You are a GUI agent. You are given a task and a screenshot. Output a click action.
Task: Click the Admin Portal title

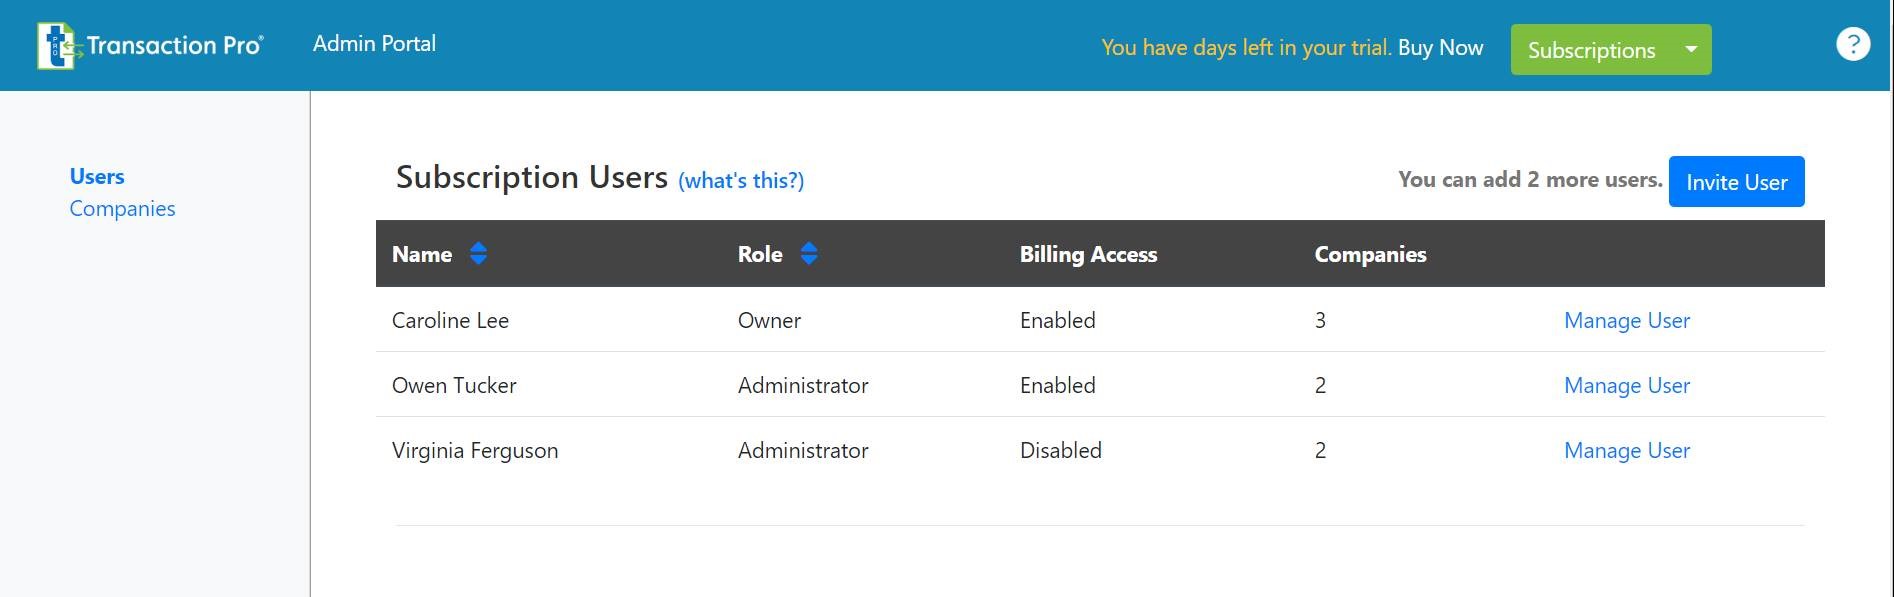pos(374,43)
